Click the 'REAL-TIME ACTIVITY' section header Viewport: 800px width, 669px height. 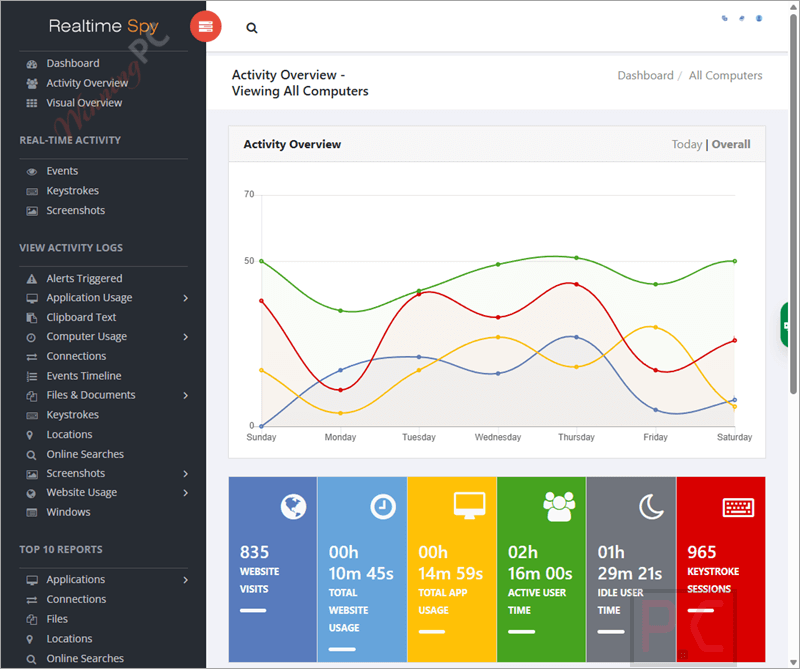click(x=70, y=140)
